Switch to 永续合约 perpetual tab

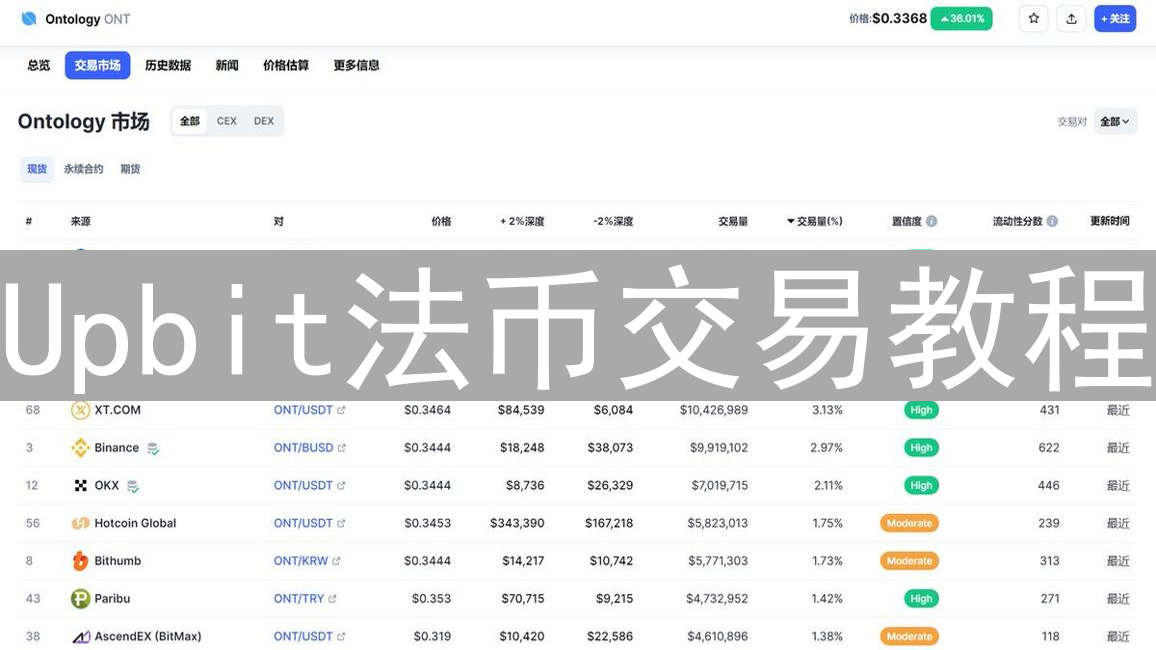[83, 169]
